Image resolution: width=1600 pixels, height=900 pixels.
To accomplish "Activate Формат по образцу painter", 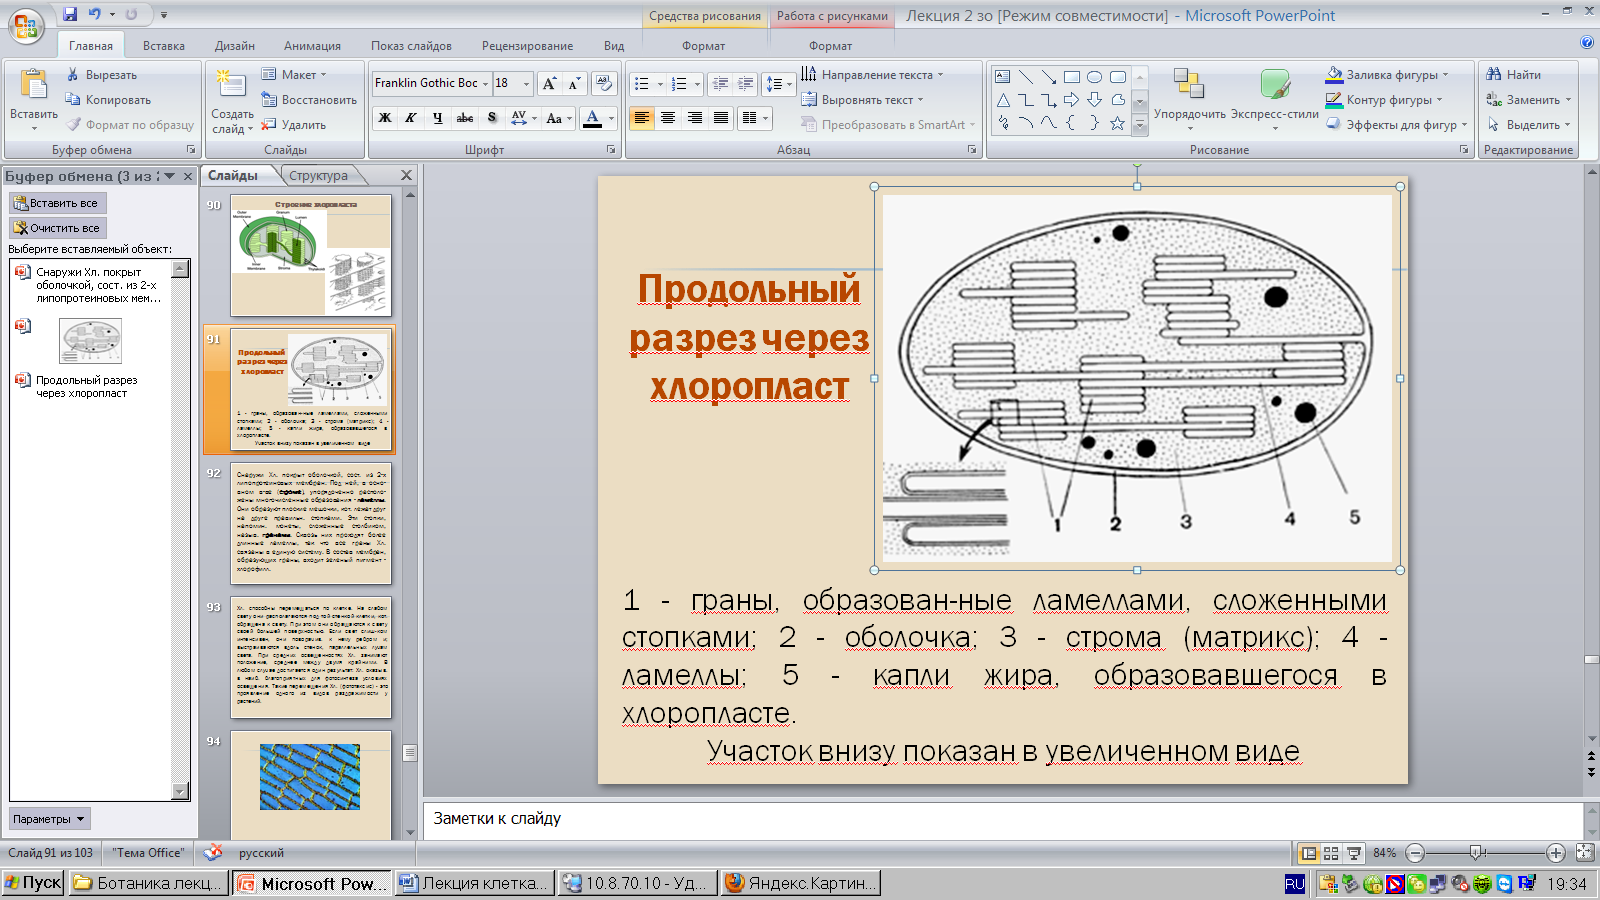I will [x=131, y=125].
